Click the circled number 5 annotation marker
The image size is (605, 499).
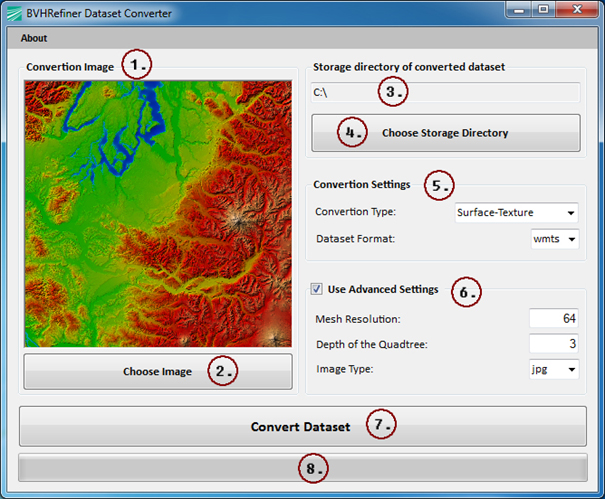click(438, 185)
